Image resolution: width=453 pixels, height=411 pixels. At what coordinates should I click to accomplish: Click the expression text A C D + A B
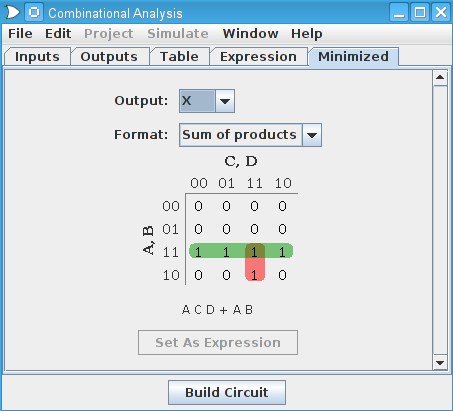point(217,310)
